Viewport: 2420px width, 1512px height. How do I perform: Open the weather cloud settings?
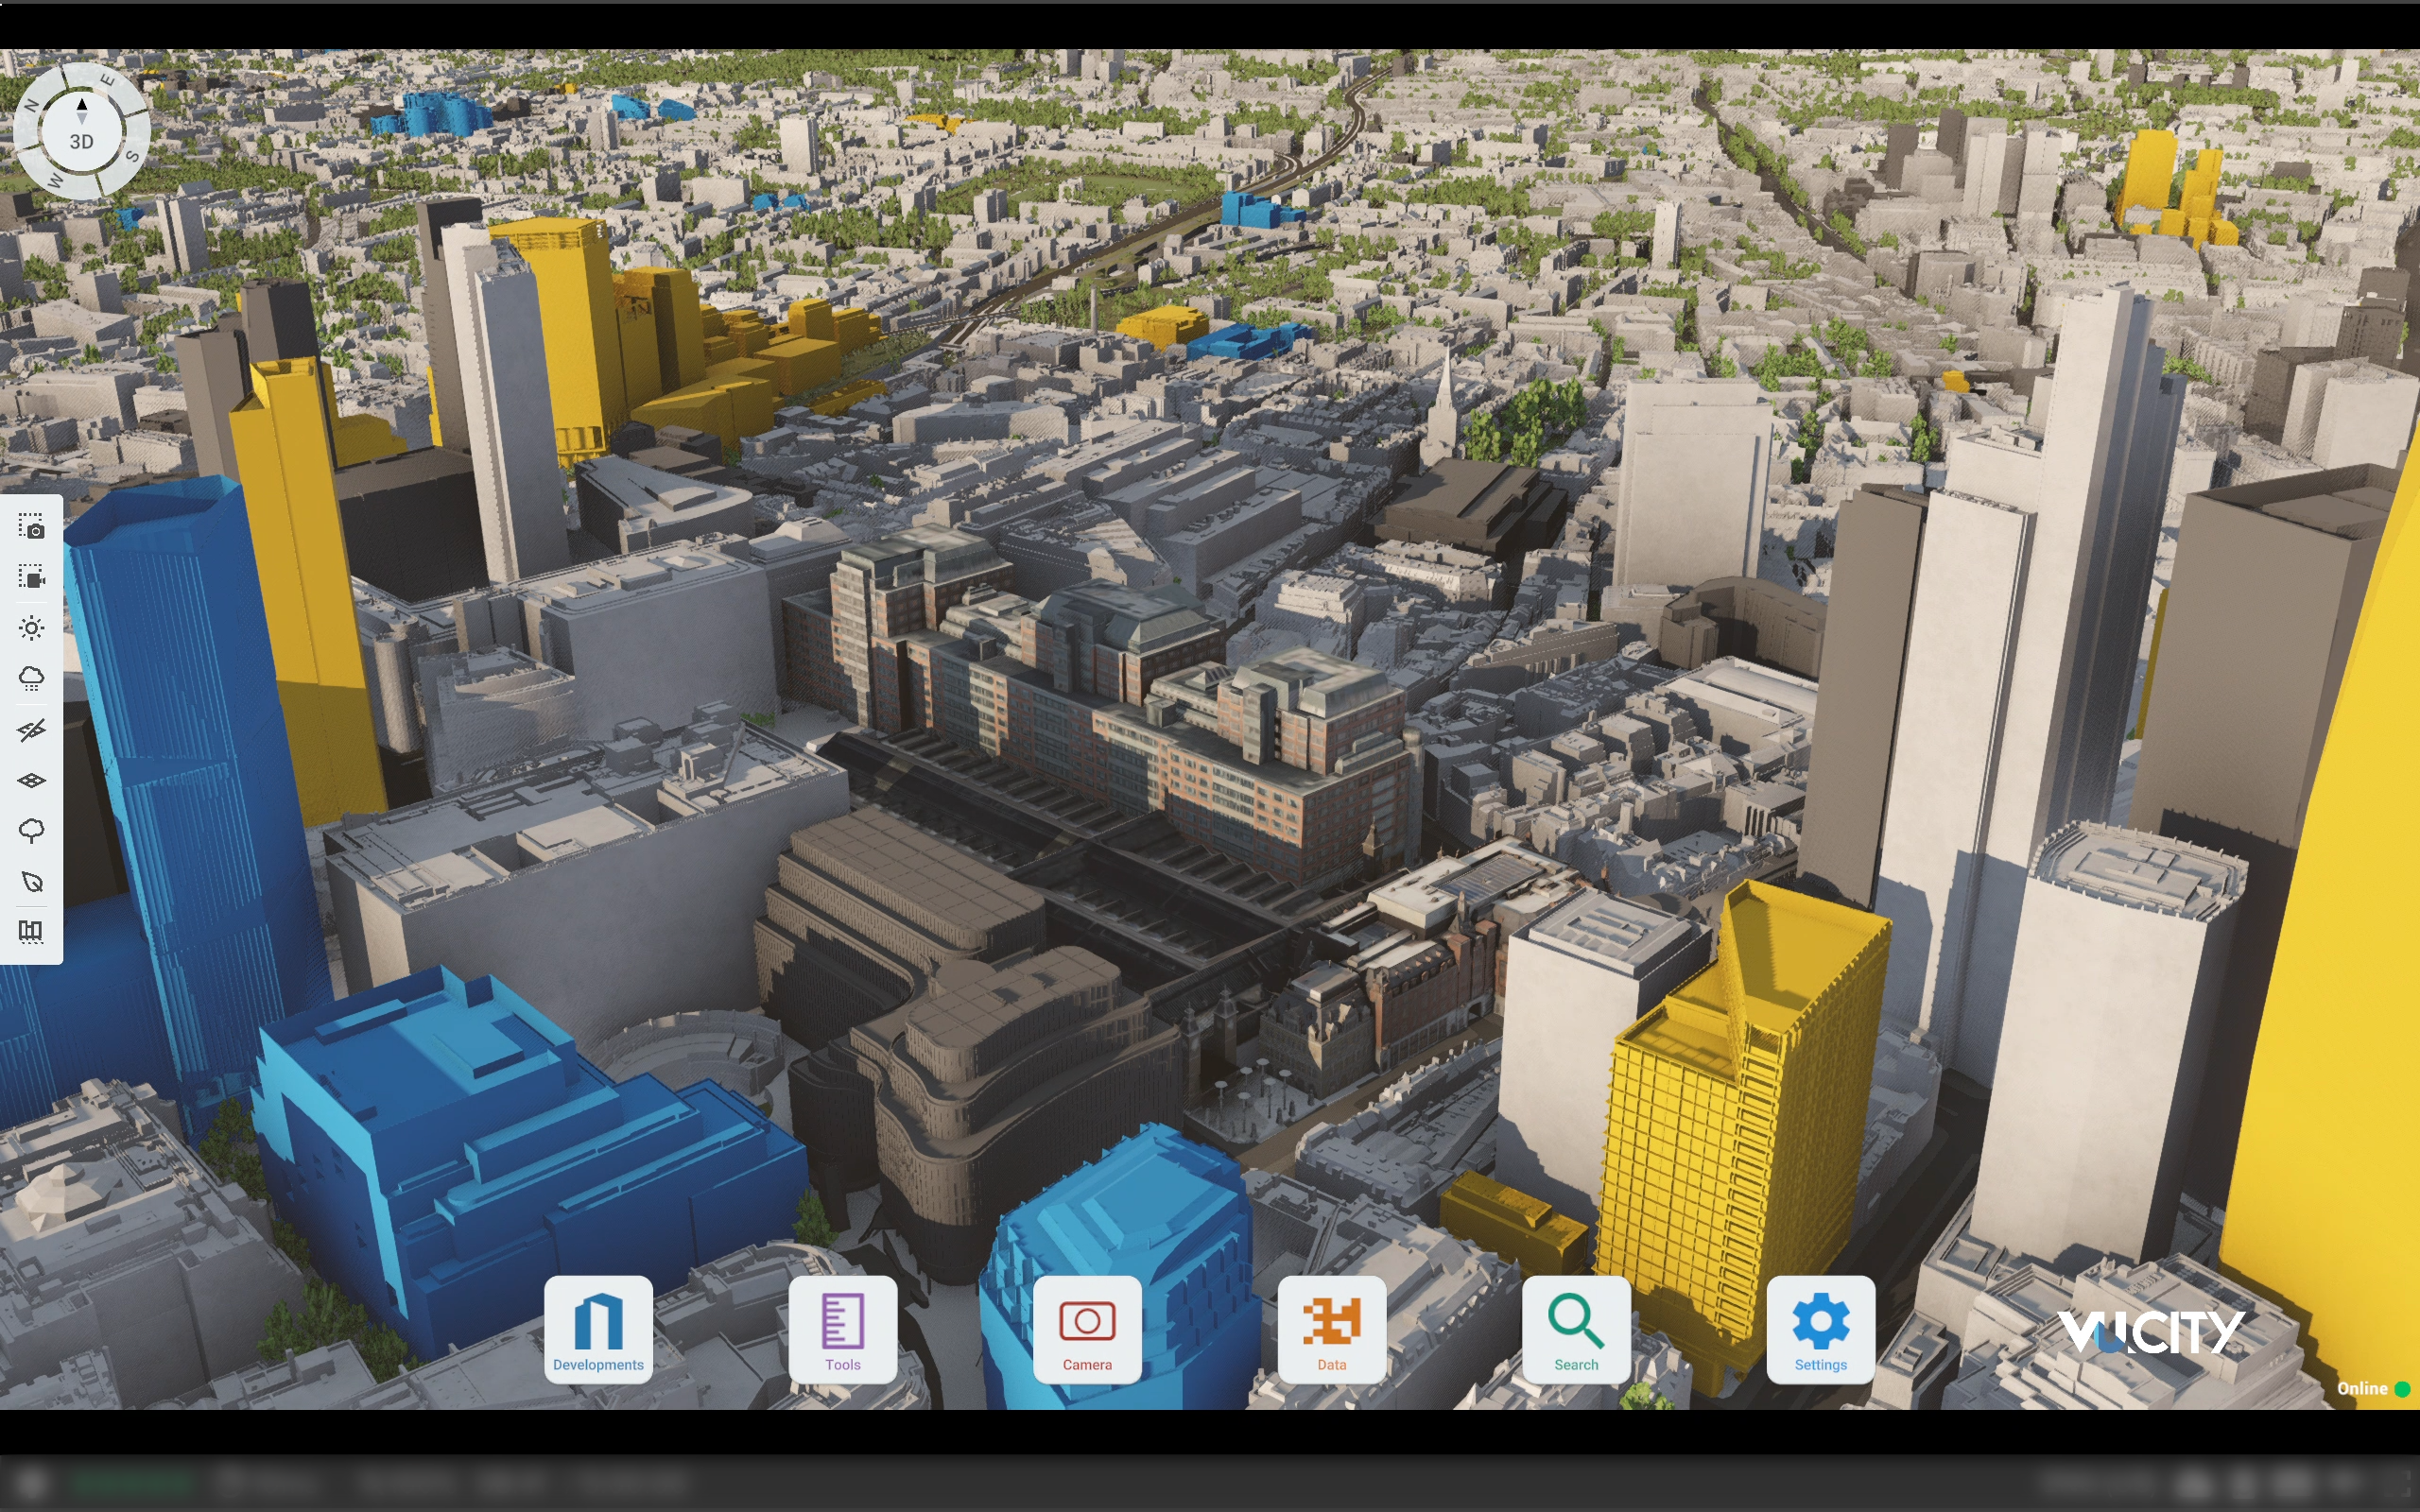[31, 679]
